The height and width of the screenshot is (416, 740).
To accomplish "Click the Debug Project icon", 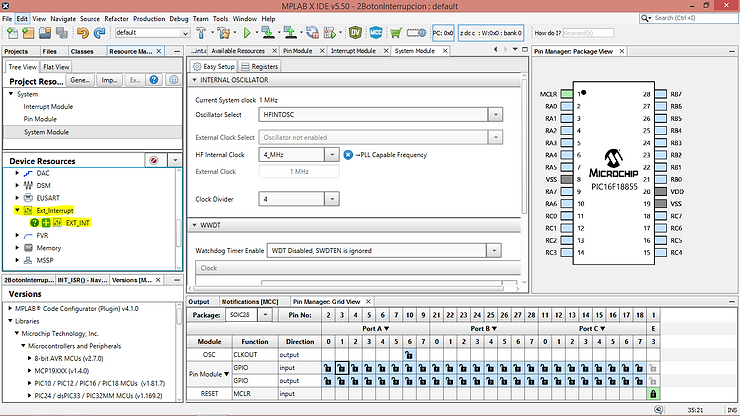I will [330, 33].
